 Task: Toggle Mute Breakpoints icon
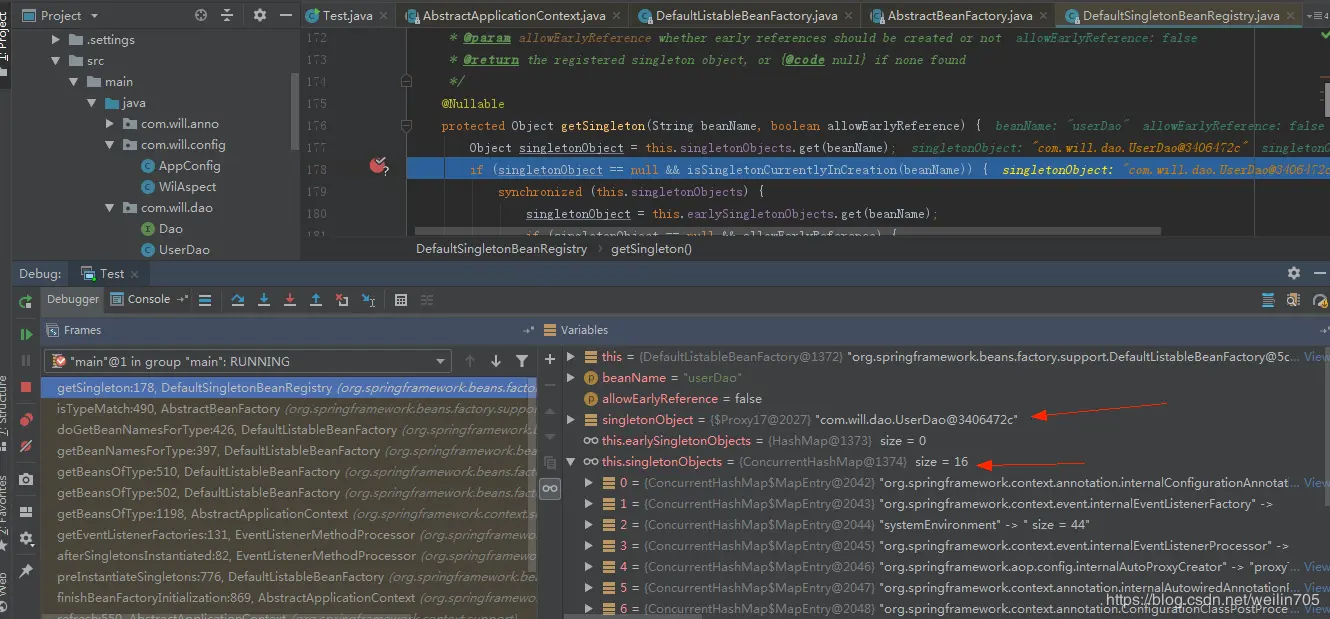pos(26,446)
